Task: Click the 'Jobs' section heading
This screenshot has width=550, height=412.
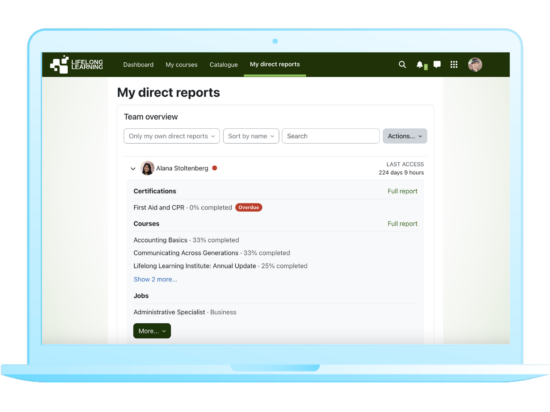Action: pos(141,296)
